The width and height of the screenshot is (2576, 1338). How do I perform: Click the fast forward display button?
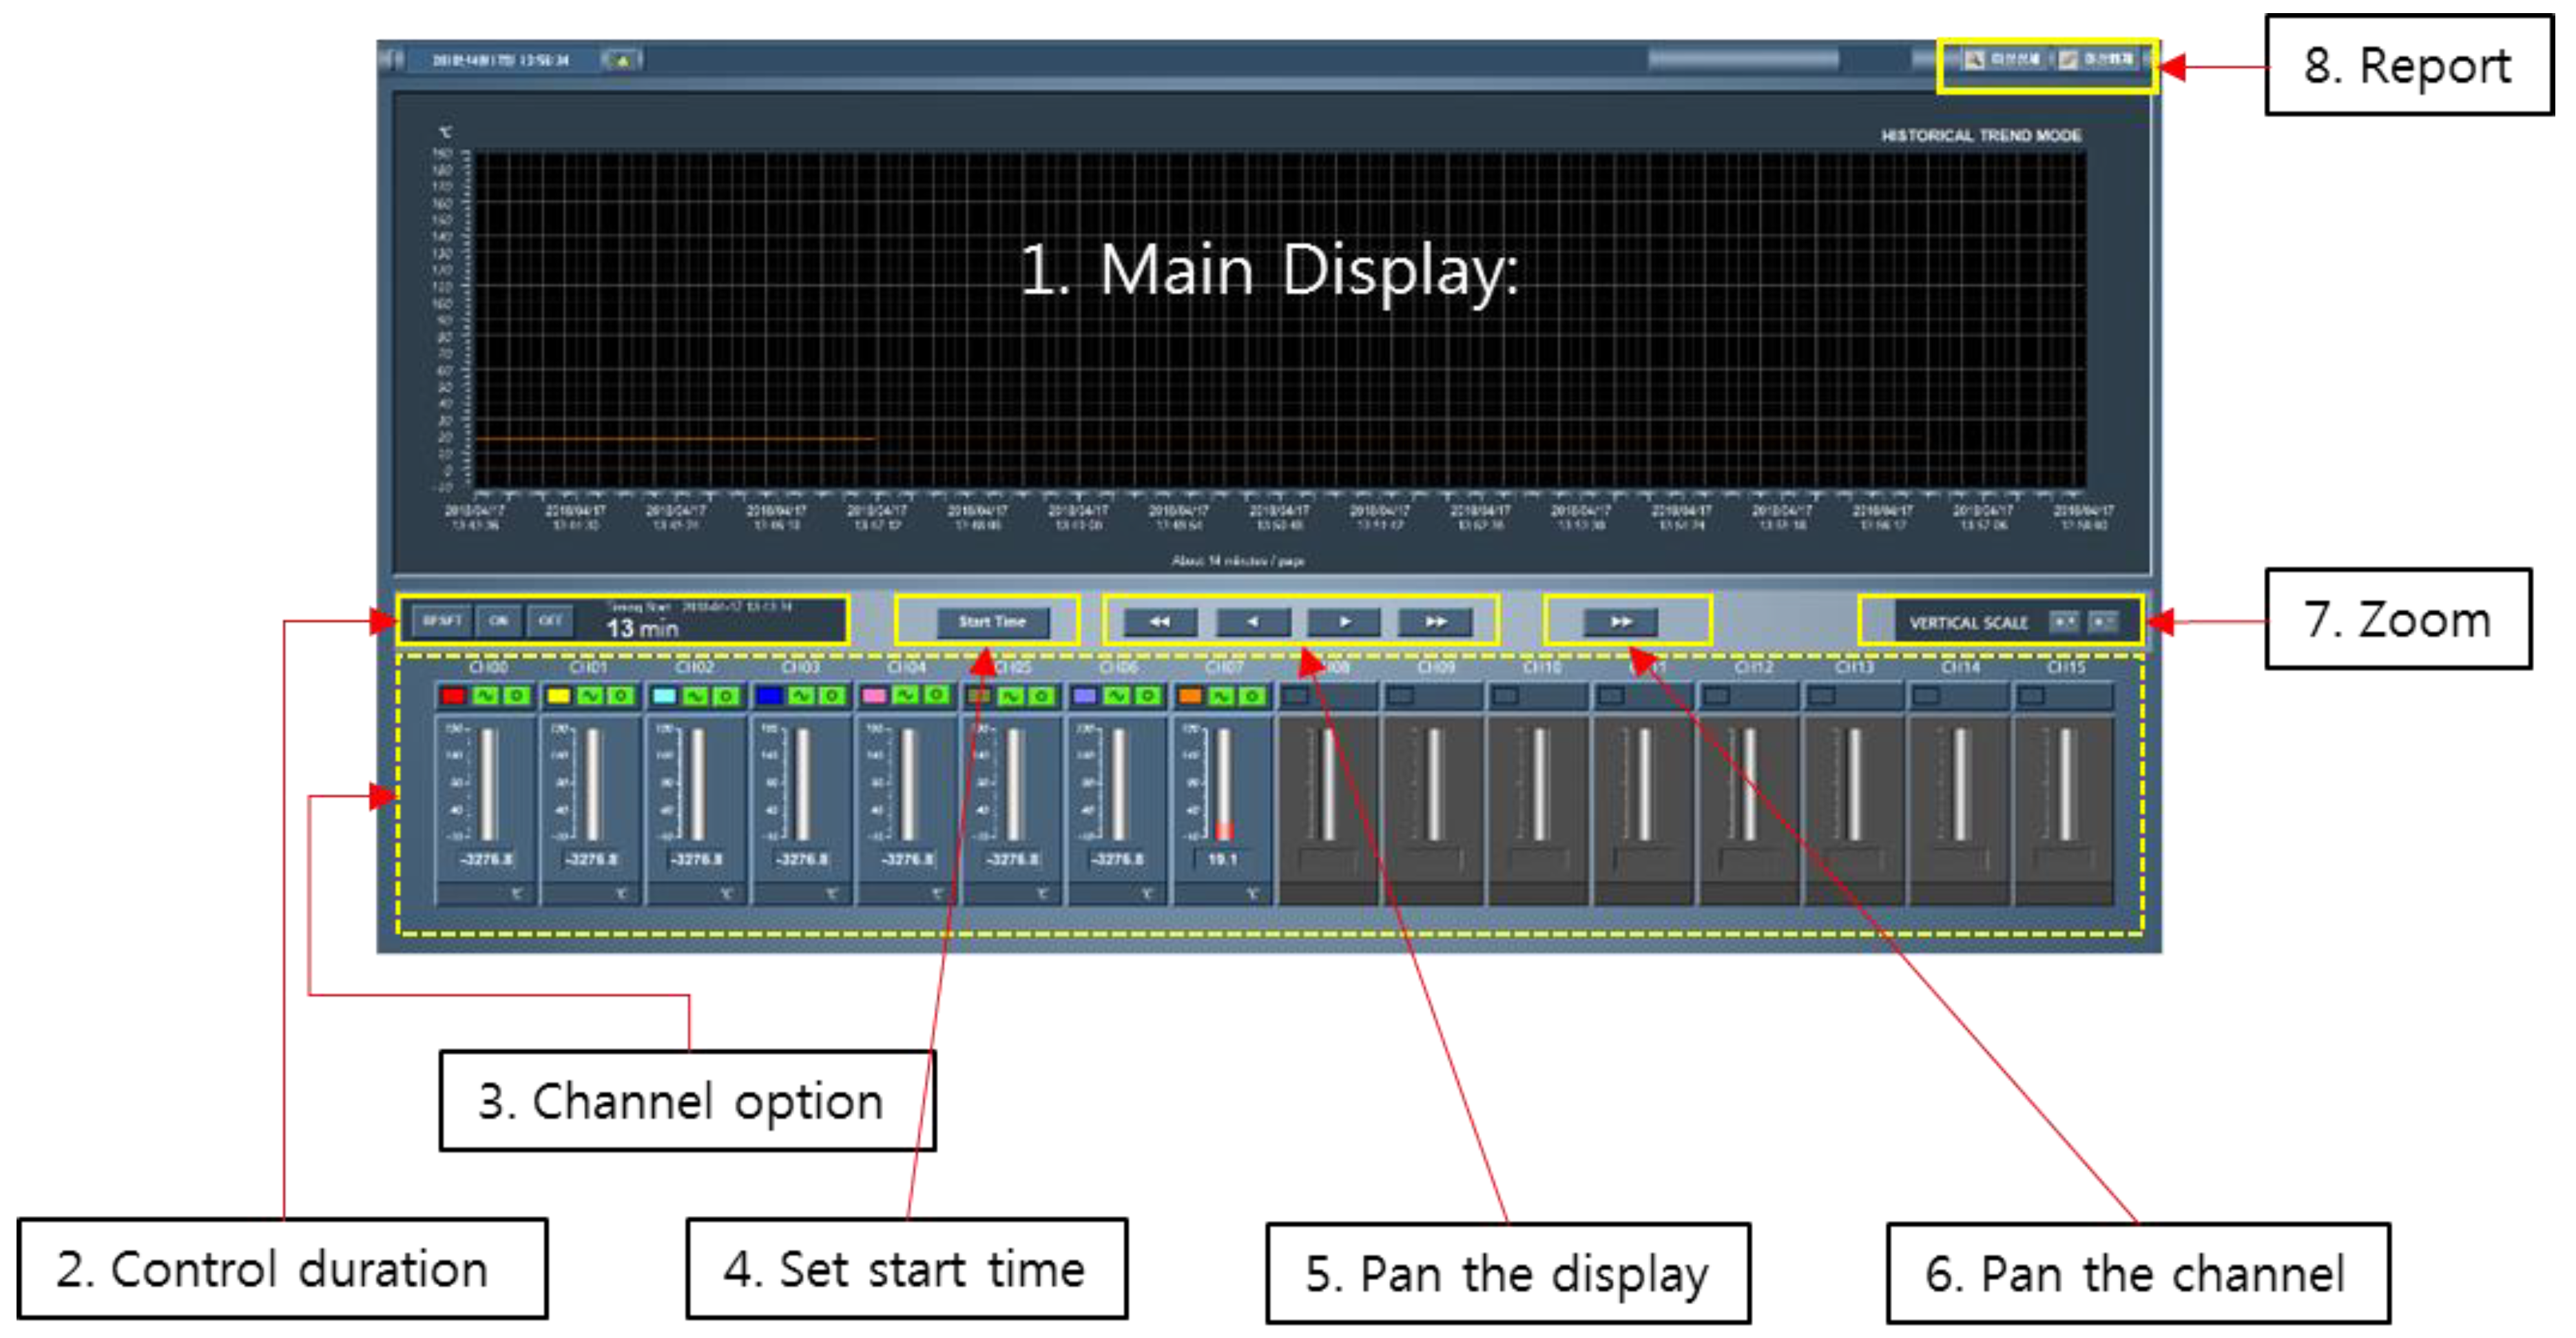tap(1435, 622)
